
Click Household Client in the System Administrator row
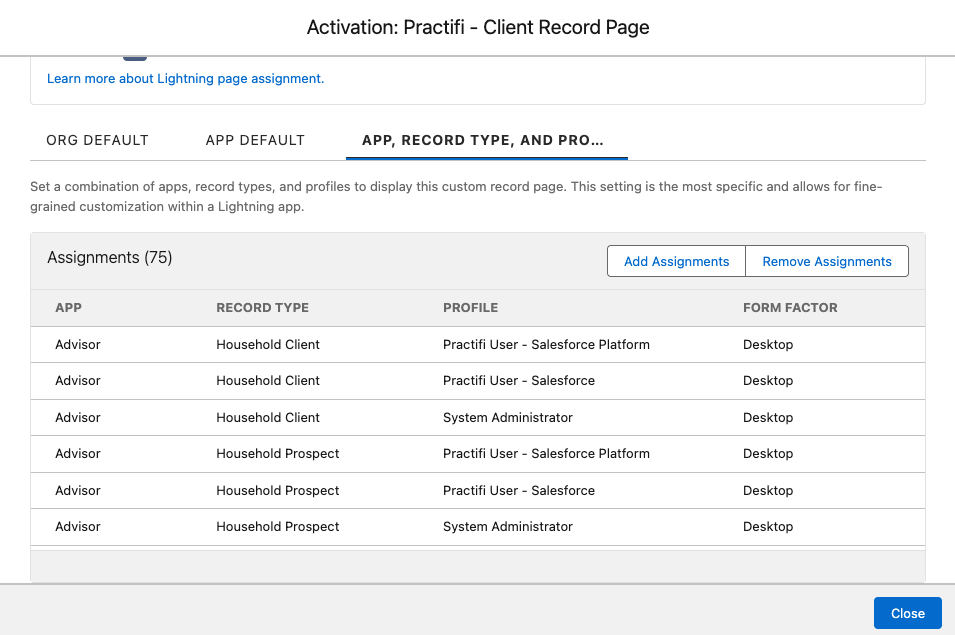268,418
